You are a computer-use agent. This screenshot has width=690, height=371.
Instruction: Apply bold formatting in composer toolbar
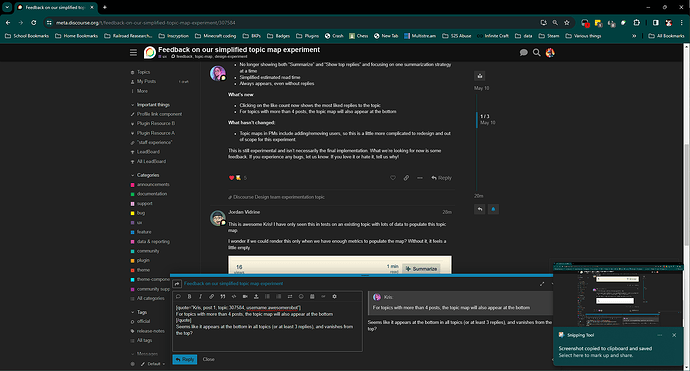190,297
